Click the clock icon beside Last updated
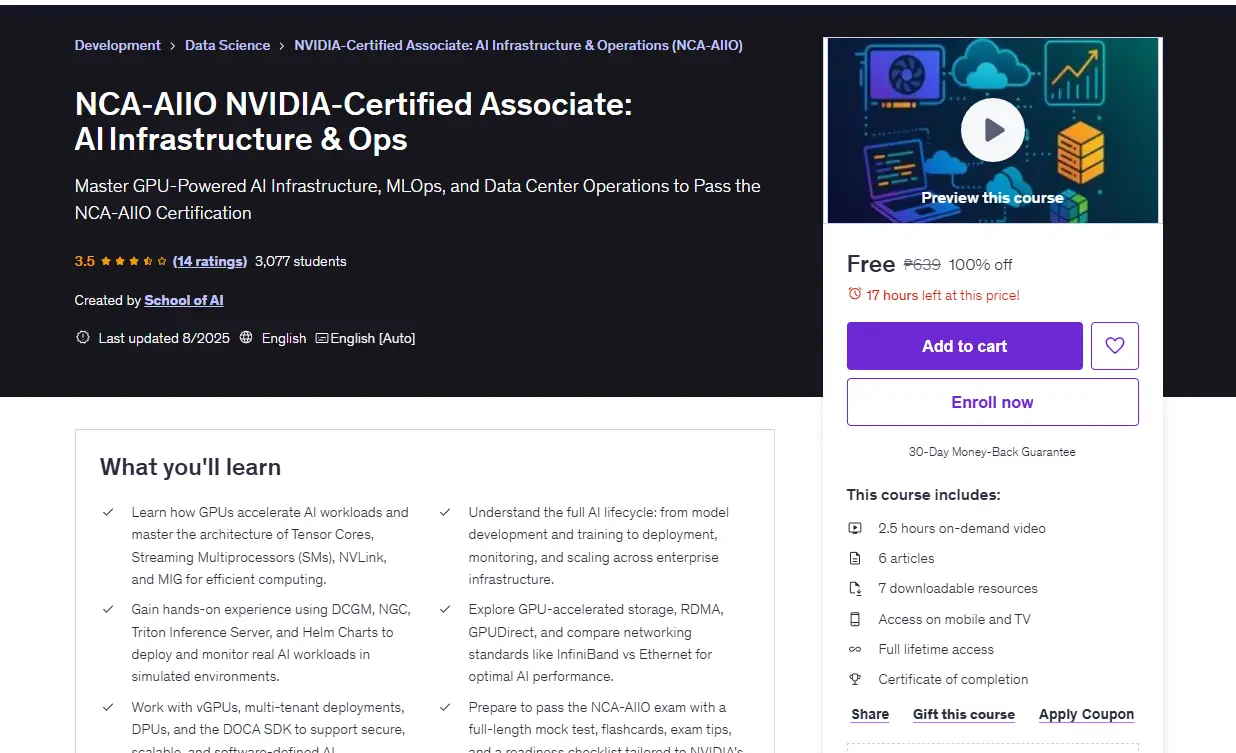 click(x=83, y=338)
